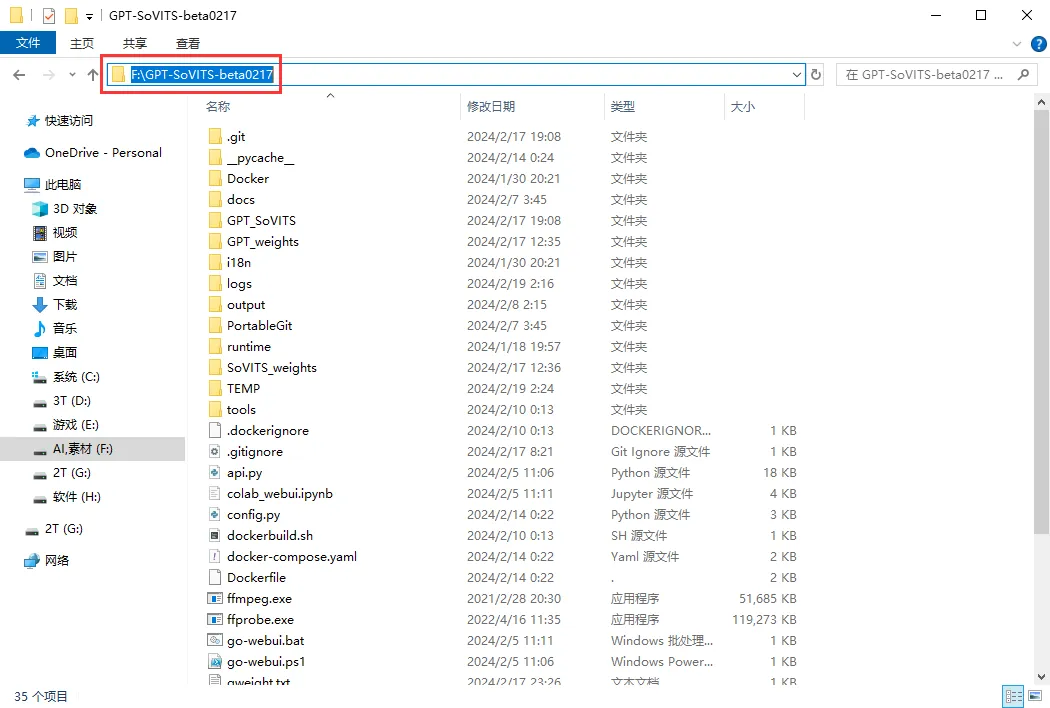Image resolution: width=1050 pixels, height=708 pixels.
Task: Sort by 修改日期 column header
Action: 490,107
